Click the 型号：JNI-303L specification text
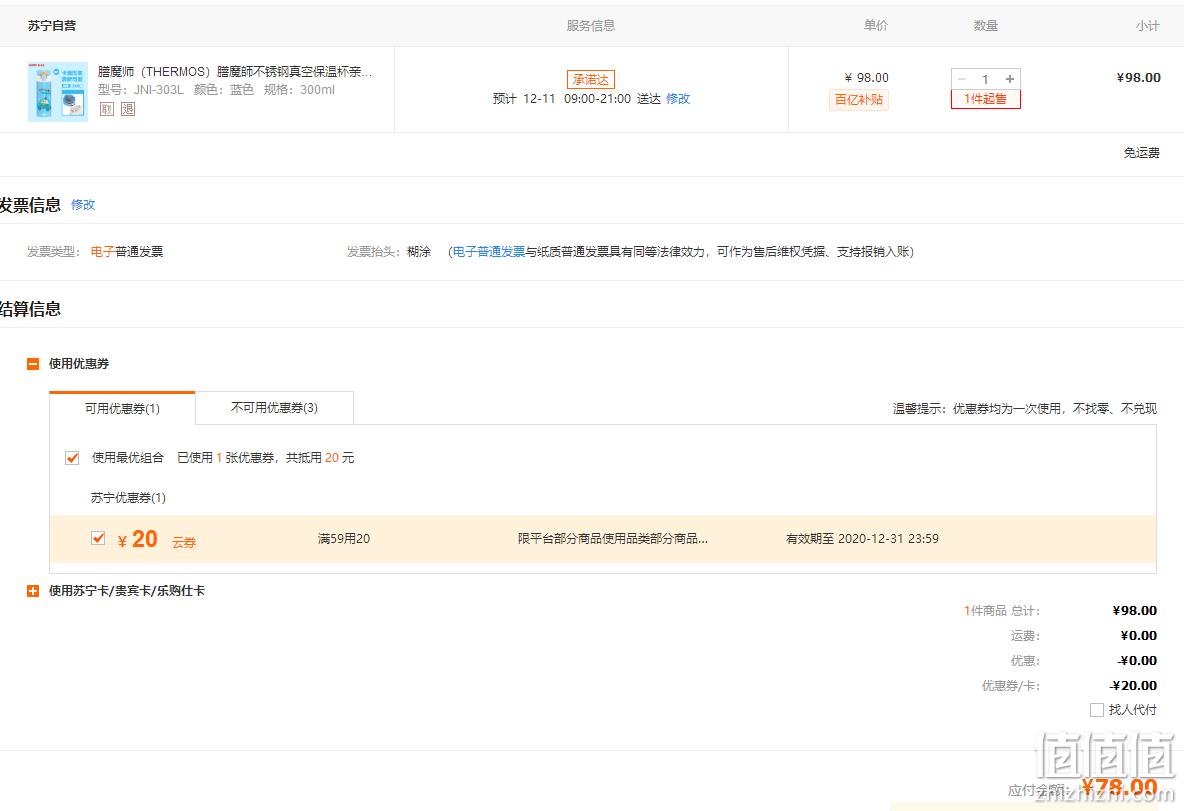Screen dimensions: 1184x811 [140, 90]
